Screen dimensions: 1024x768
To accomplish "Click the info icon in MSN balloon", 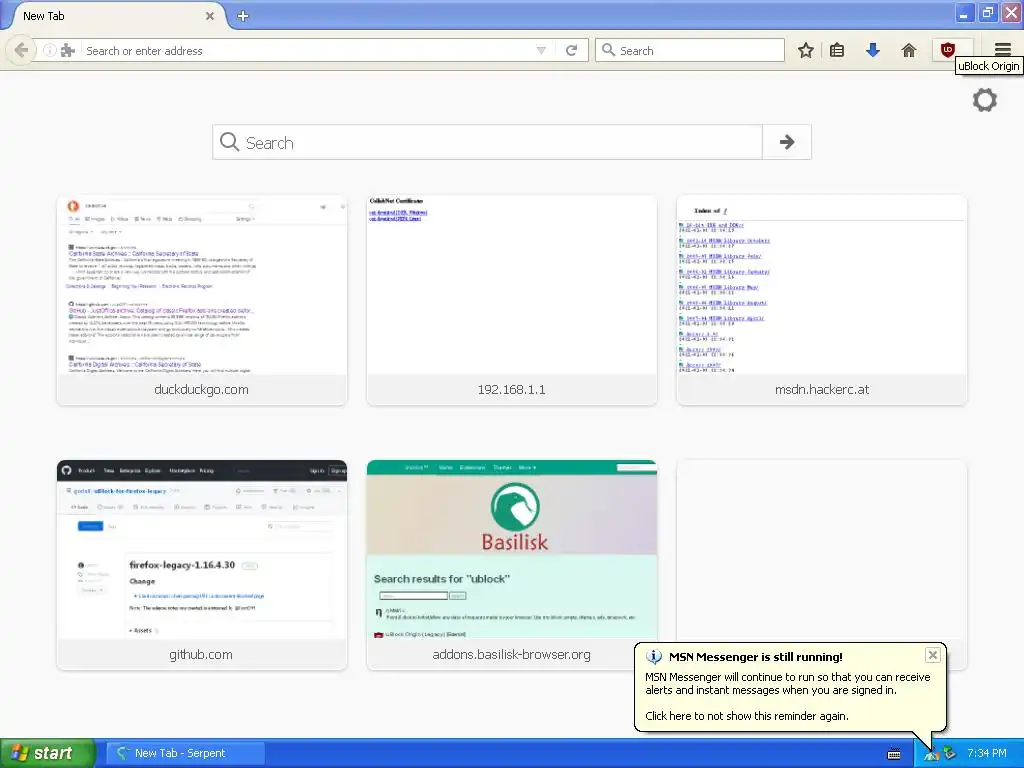I will [x=654, y=657].
